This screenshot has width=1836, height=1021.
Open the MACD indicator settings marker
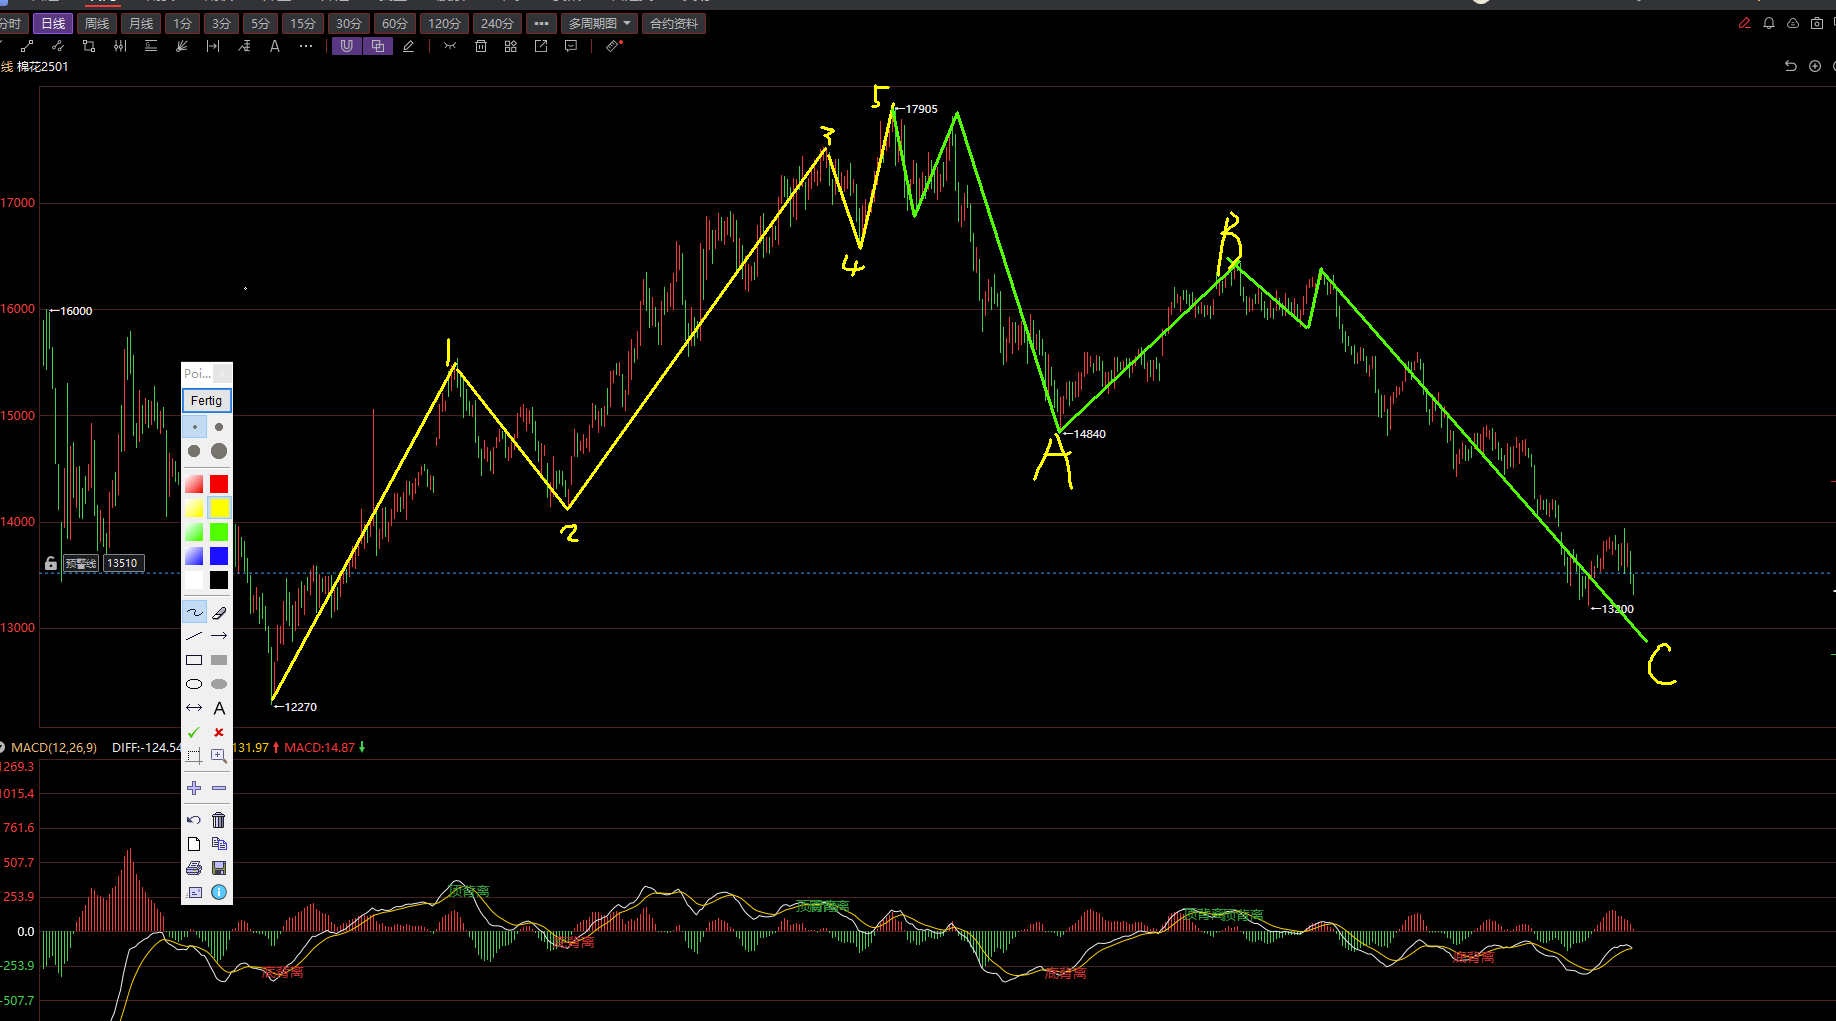tap(3, 747)
